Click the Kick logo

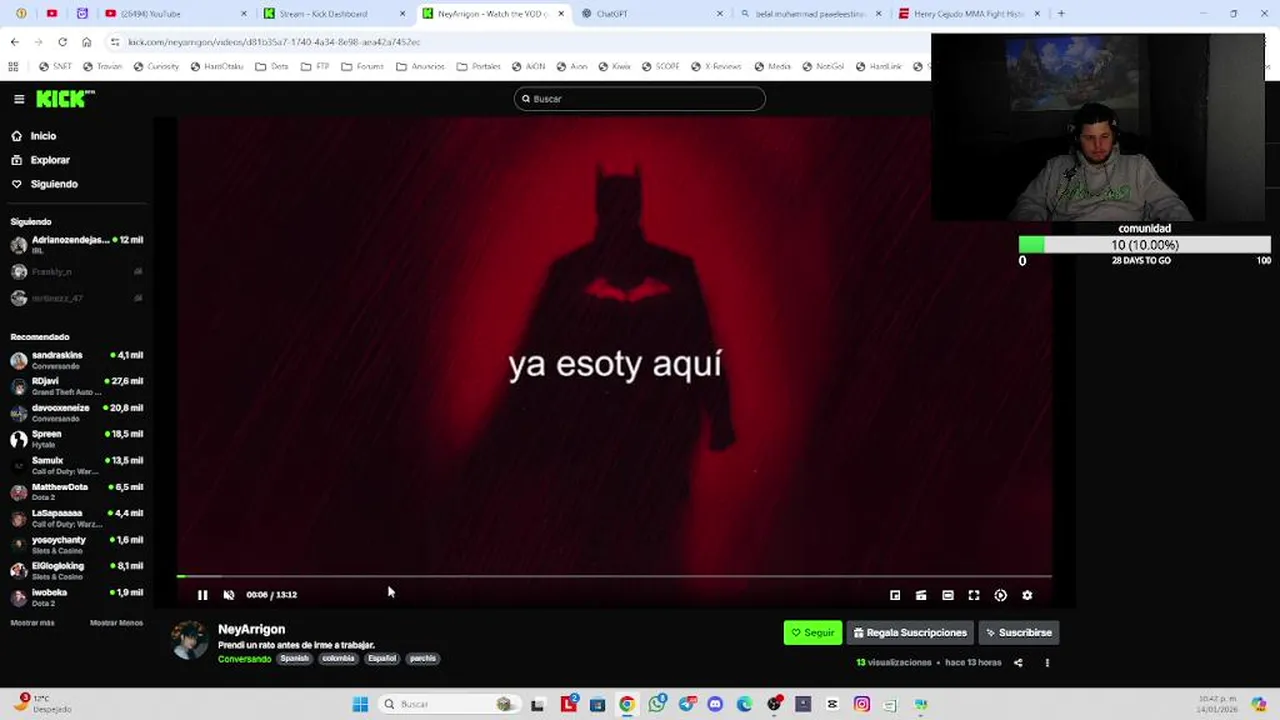(x=65, y=98)
